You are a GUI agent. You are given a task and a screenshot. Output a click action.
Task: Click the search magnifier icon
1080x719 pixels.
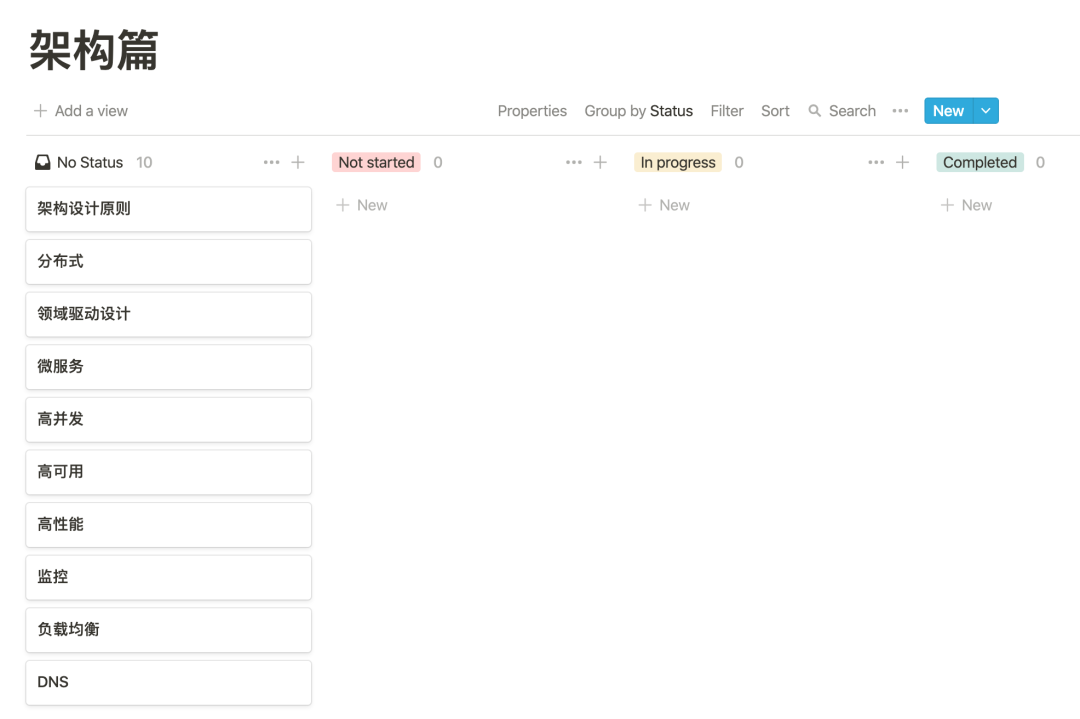814,111
